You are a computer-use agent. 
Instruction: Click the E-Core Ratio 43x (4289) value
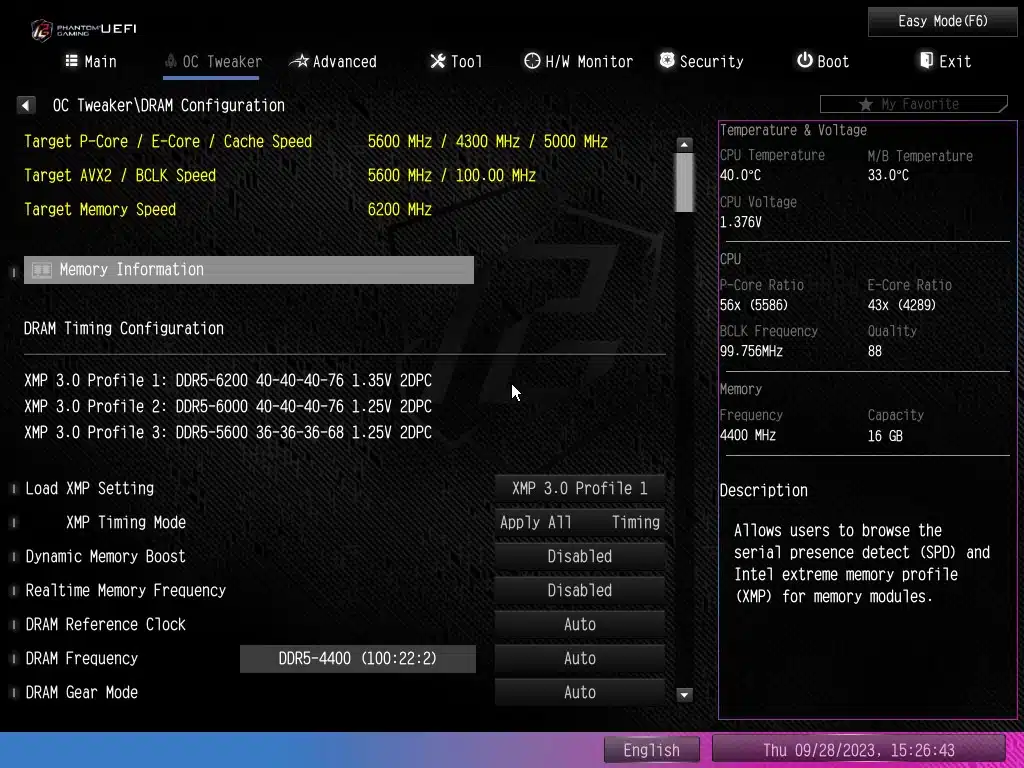point(902,305)
